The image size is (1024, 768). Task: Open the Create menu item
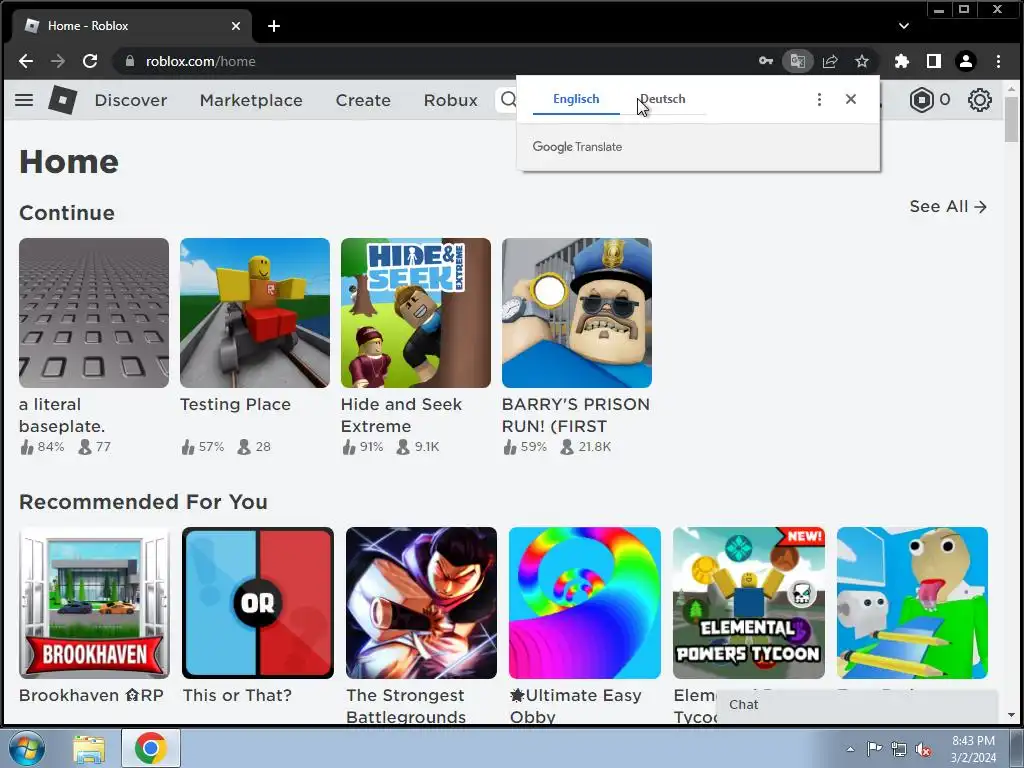coord(363,101)
